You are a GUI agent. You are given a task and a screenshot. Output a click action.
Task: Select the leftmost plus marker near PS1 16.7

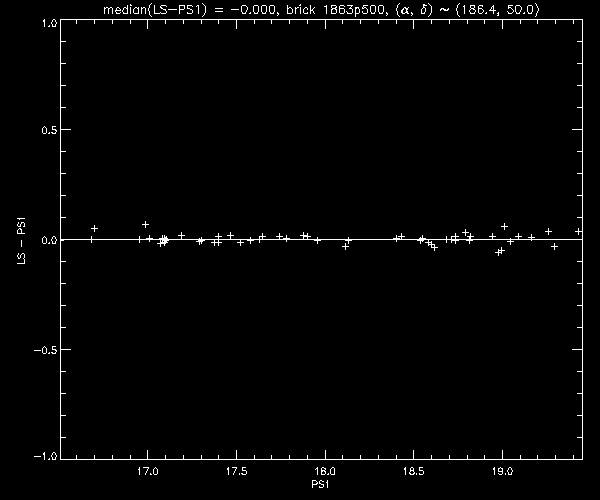tap(95, 228)
